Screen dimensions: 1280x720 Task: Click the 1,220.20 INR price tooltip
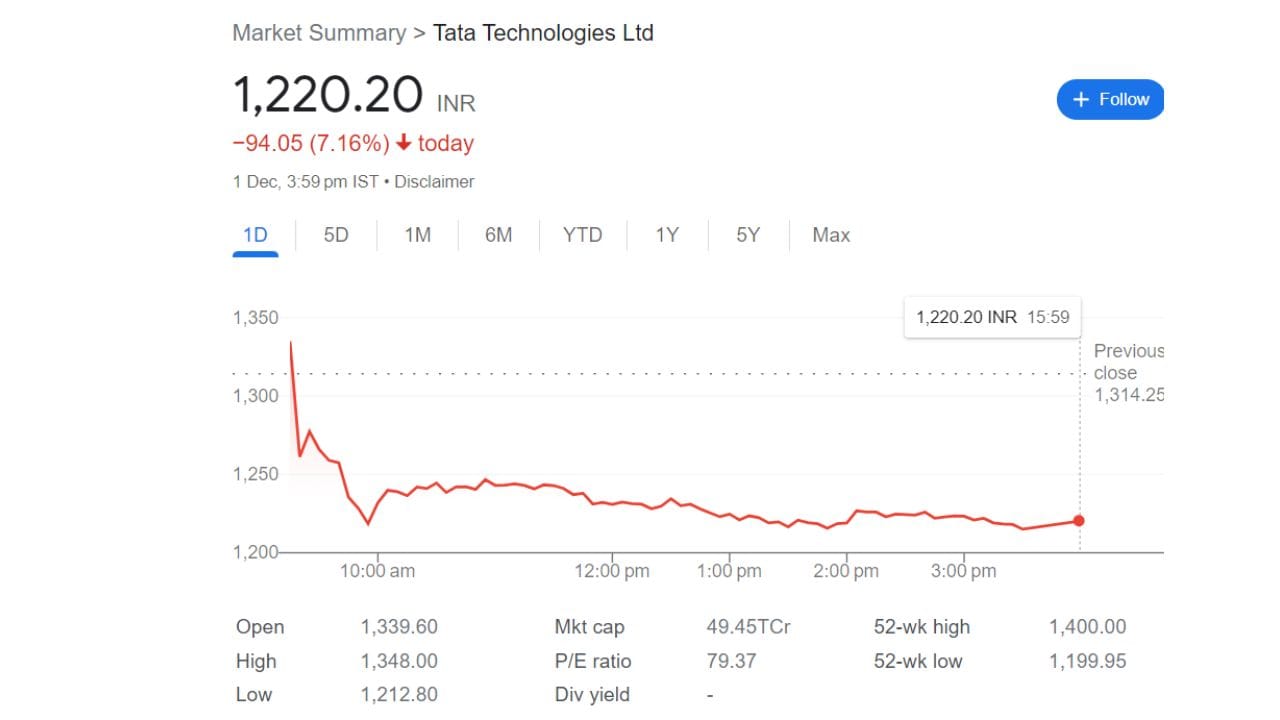coord(992,317)
